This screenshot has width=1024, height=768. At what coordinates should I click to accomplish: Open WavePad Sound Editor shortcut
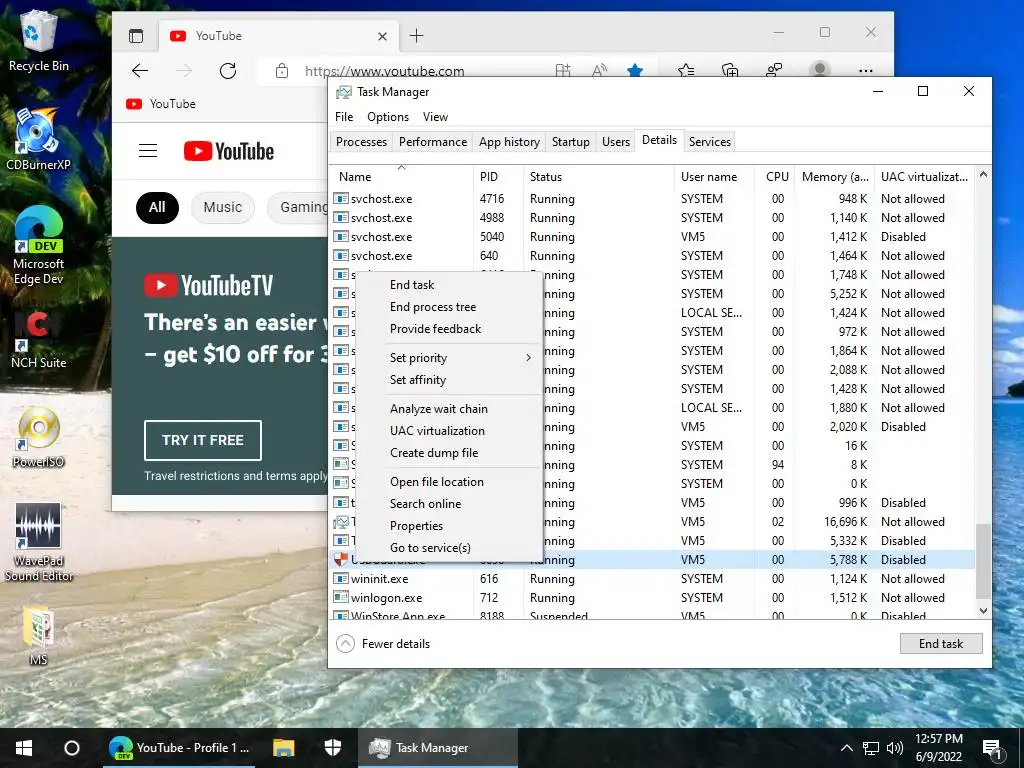(x=39, y=542)
